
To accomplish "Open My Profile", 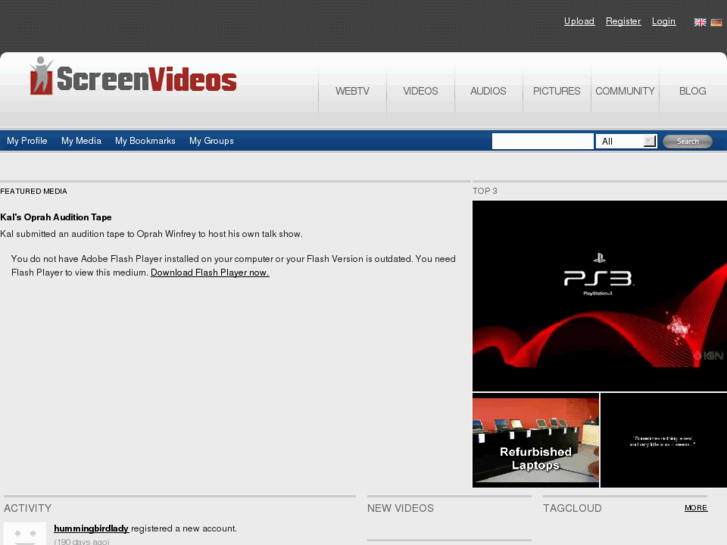I will pos(27,141).
